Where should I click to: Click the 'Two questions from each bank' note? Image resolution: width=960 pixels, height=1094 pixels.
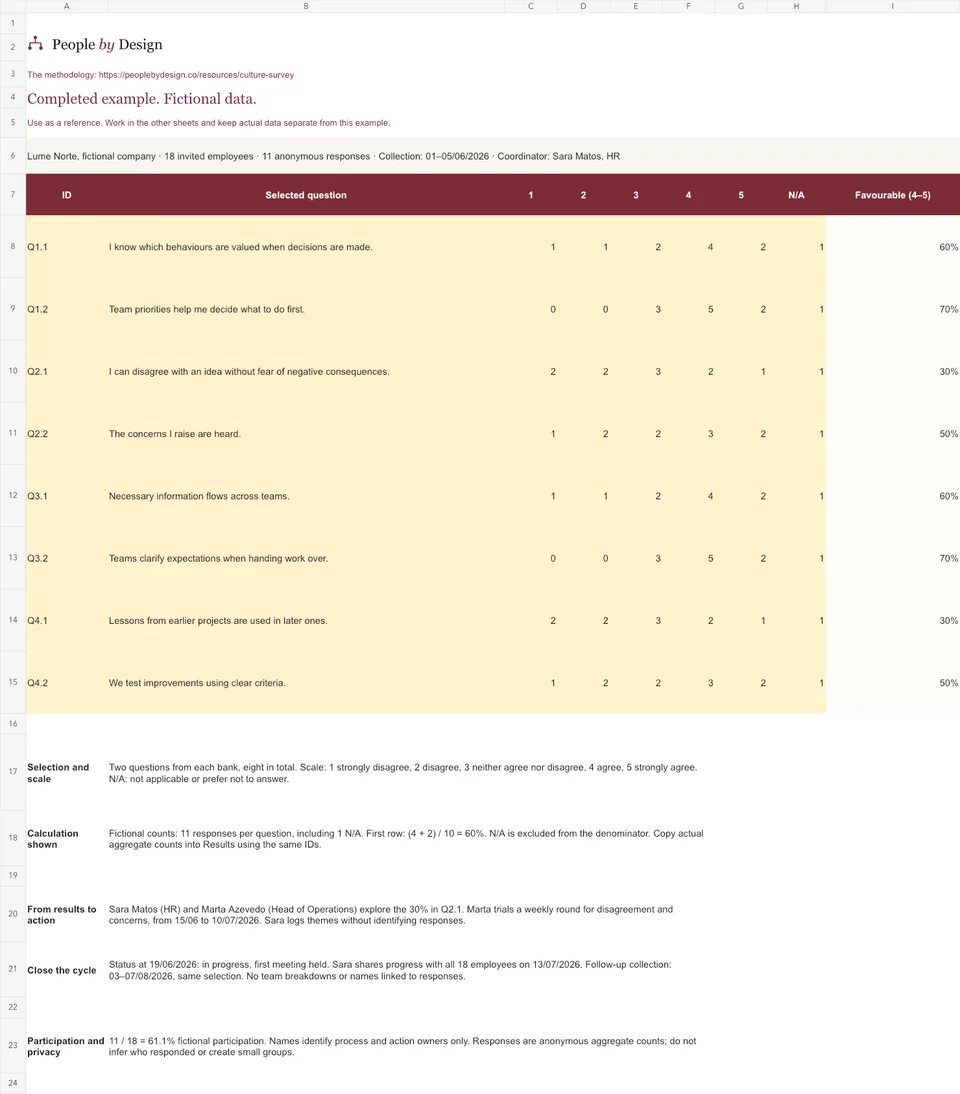coord(403,773)
